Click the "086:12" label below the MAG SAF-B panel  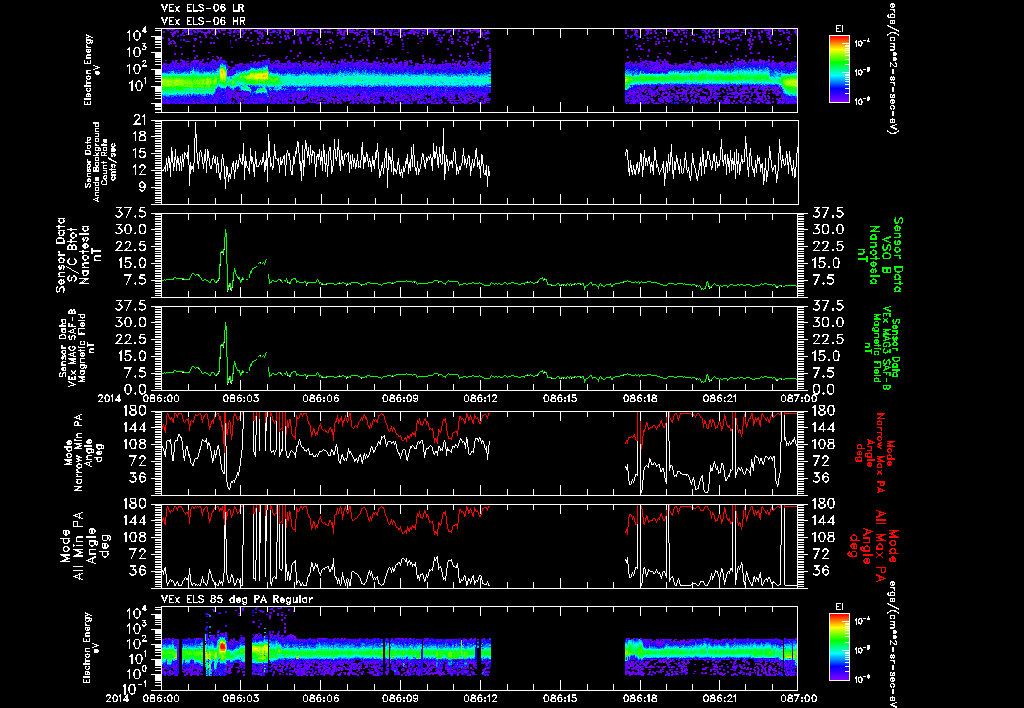(x=480, y=398)
